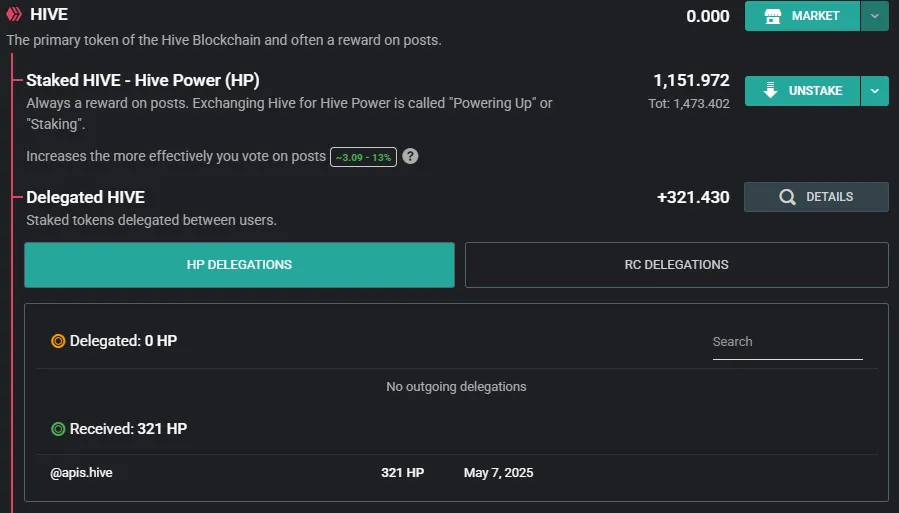Click the orange Delegated circle icon
Screen dimensions: 899x513
58,341
